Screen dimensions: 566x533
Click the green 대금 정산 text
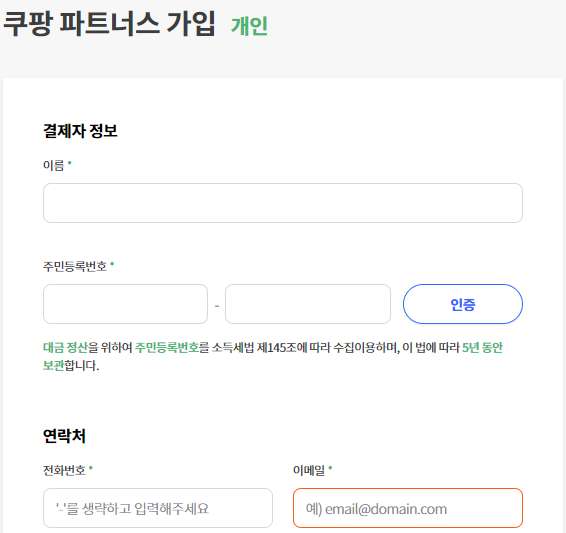[x=65, y=347]
